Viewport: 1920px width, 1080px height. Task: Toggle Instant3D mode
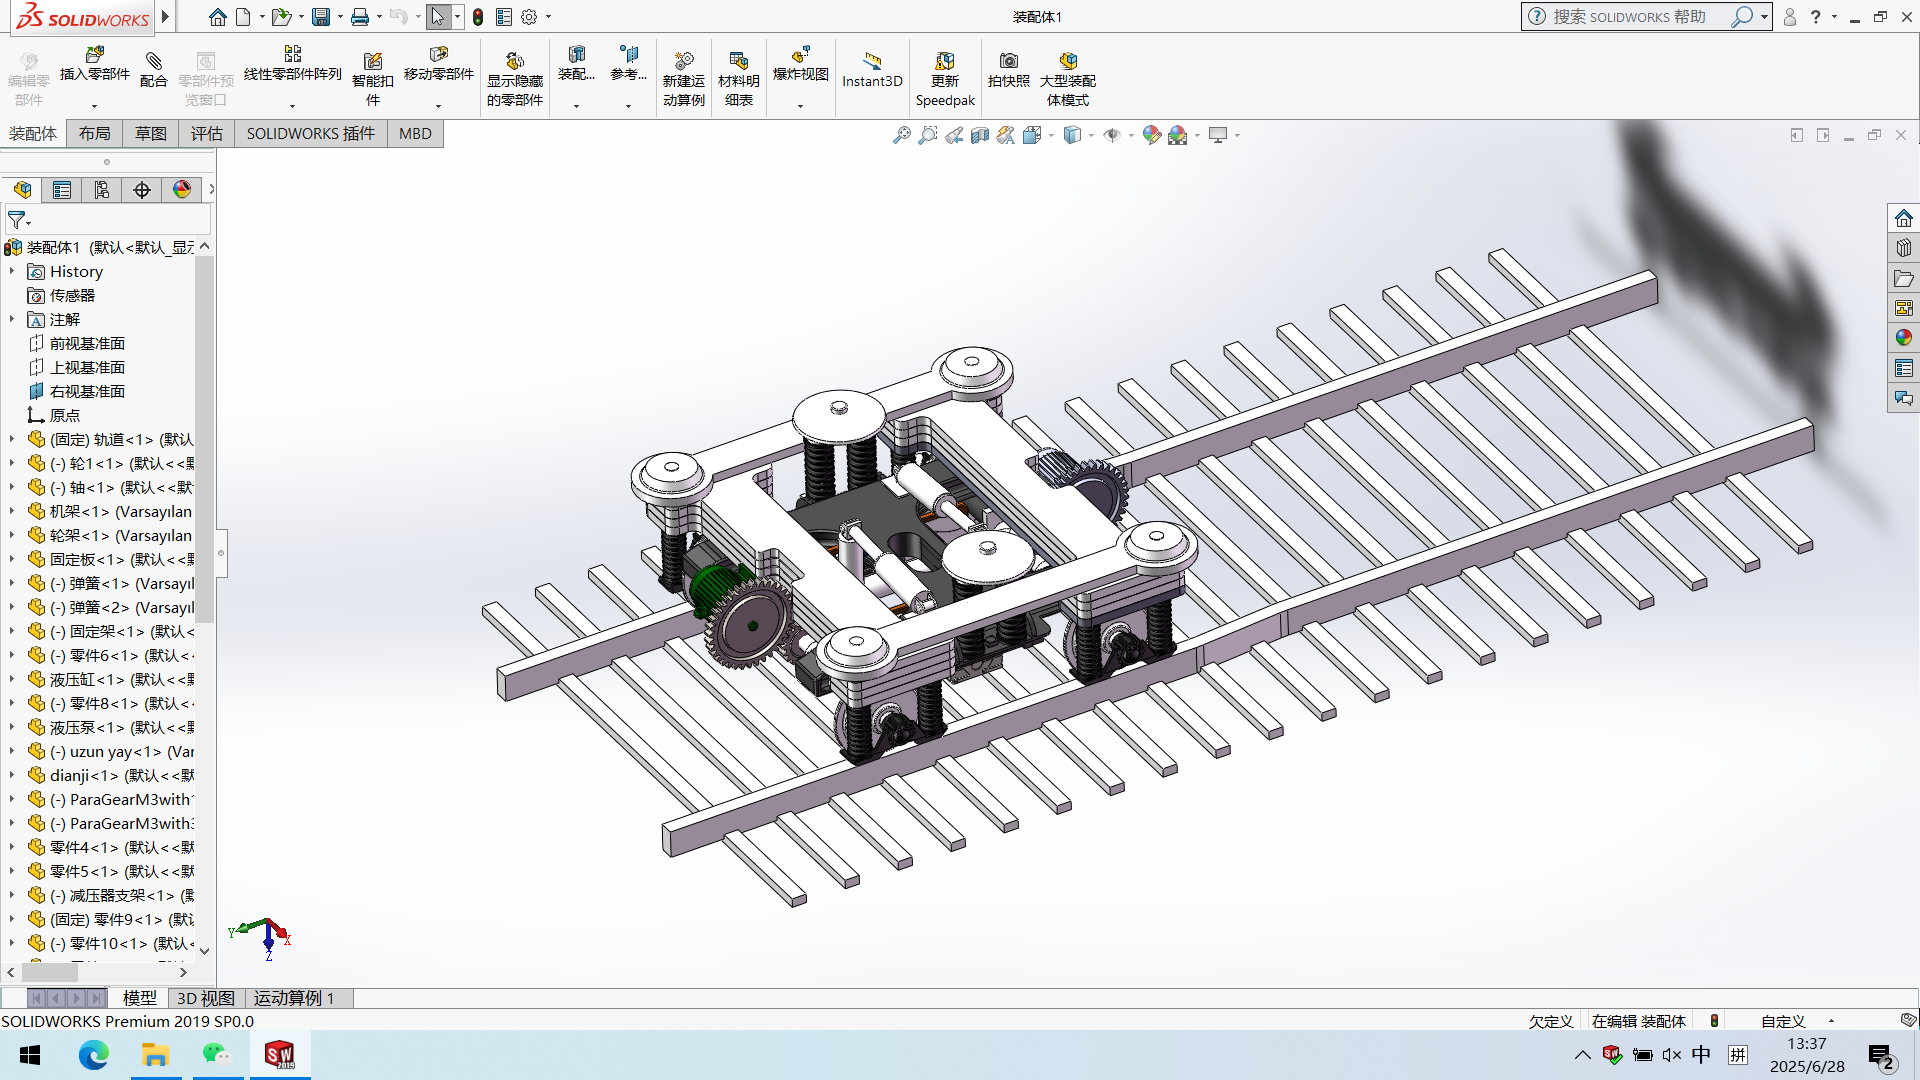[872, 68]
